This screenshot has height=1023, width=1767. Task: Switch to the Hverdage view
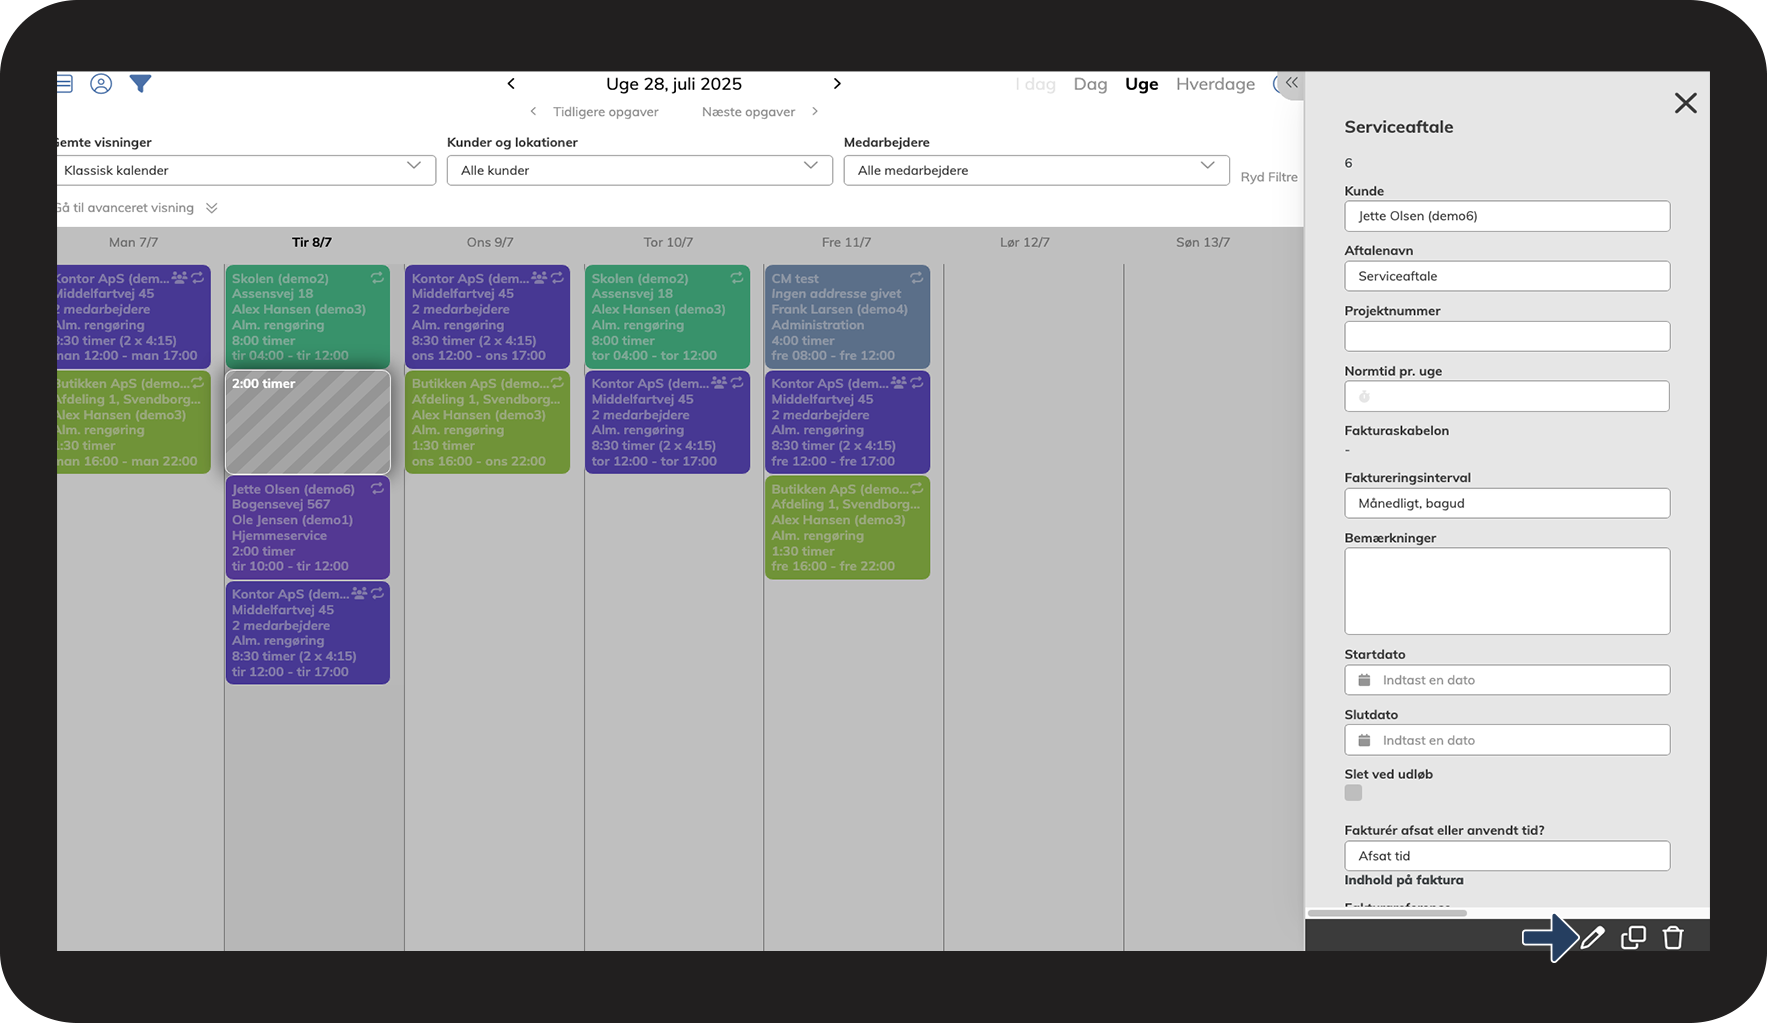pos(1215,84)
